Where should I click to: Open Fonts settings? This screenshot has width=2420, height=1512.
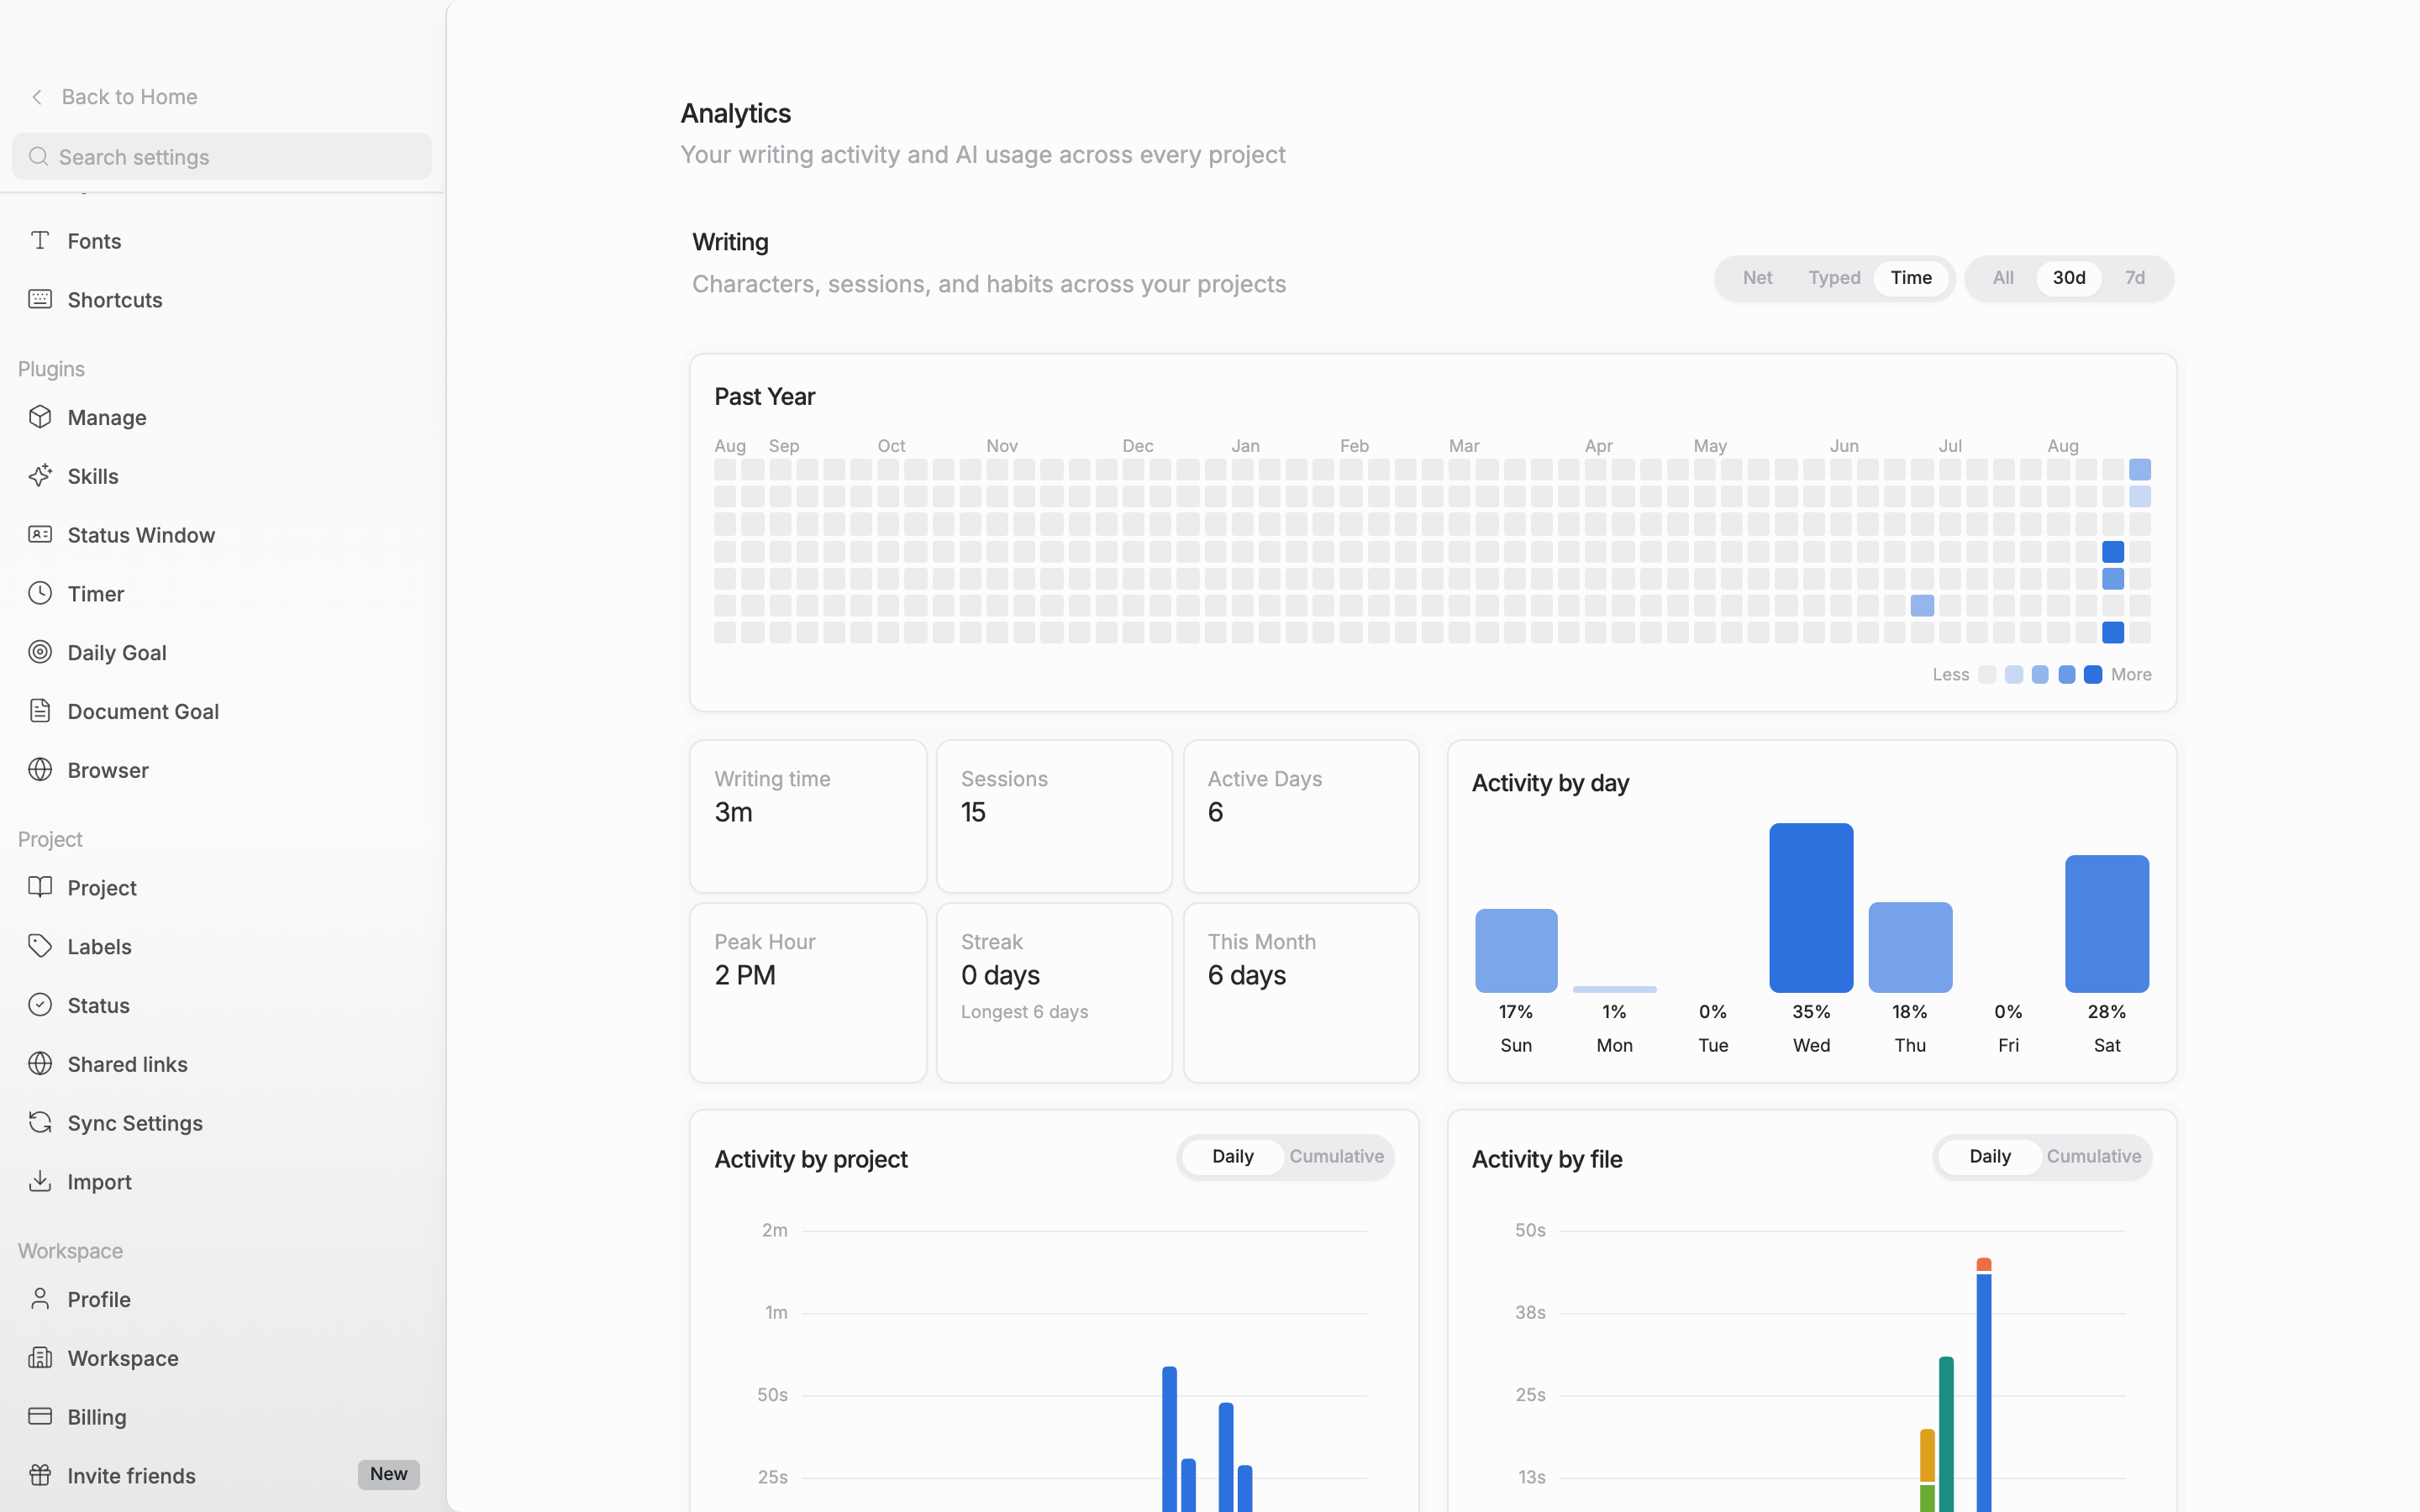click(x=222, y=241)
